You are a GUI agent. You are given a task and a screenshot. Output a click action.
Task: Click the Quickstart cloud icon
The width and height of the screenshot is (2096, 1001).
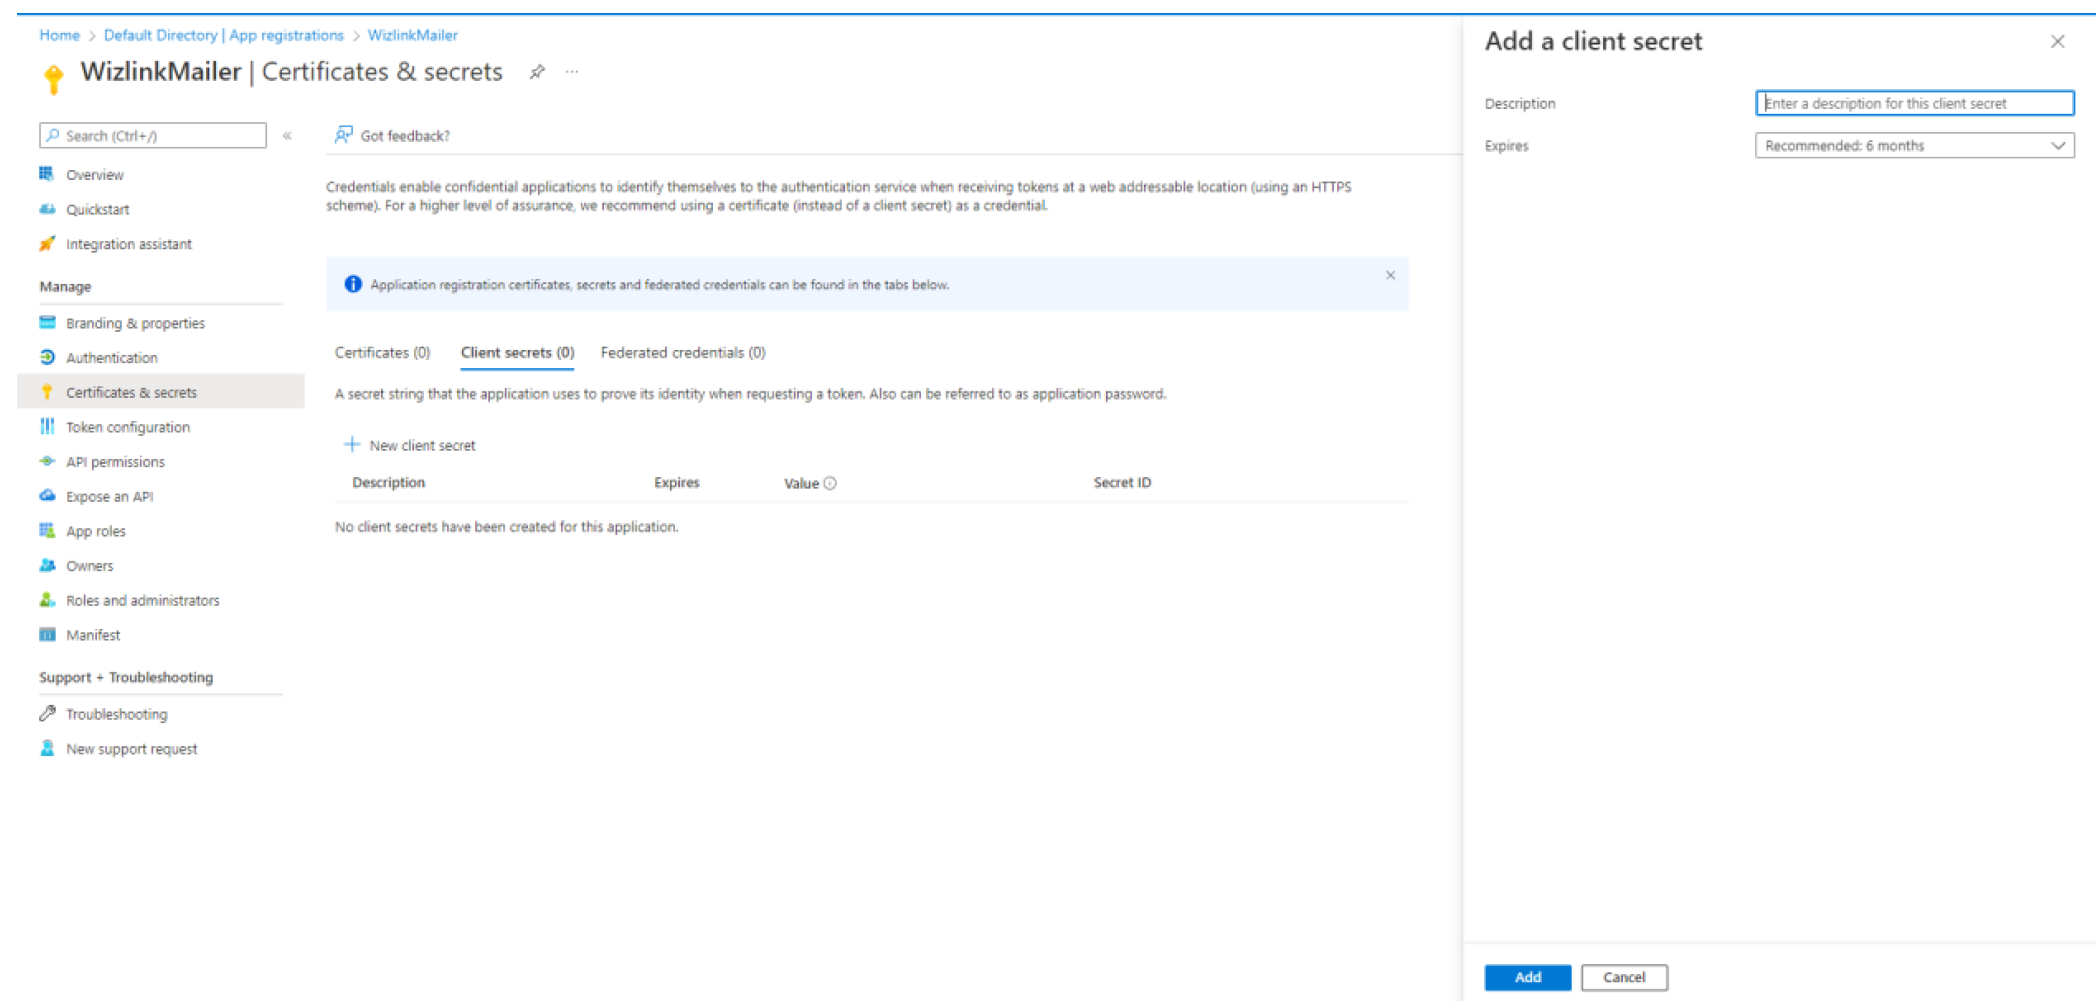pyautogui.click(x=47, y=209)
